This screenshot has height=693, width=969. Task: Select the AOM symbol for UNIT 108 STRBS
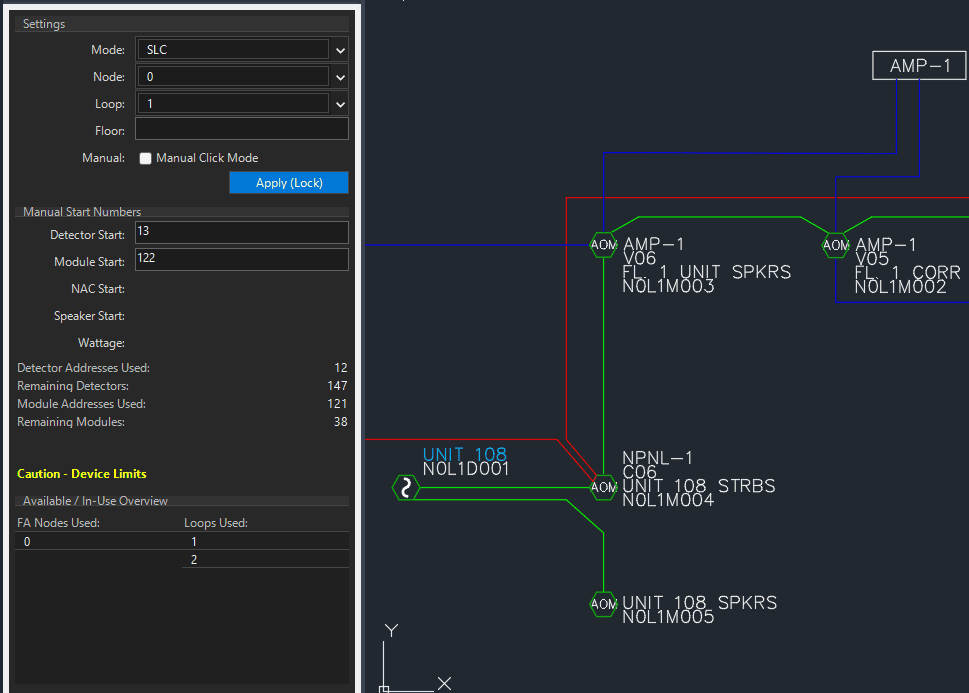pos(603,488)
